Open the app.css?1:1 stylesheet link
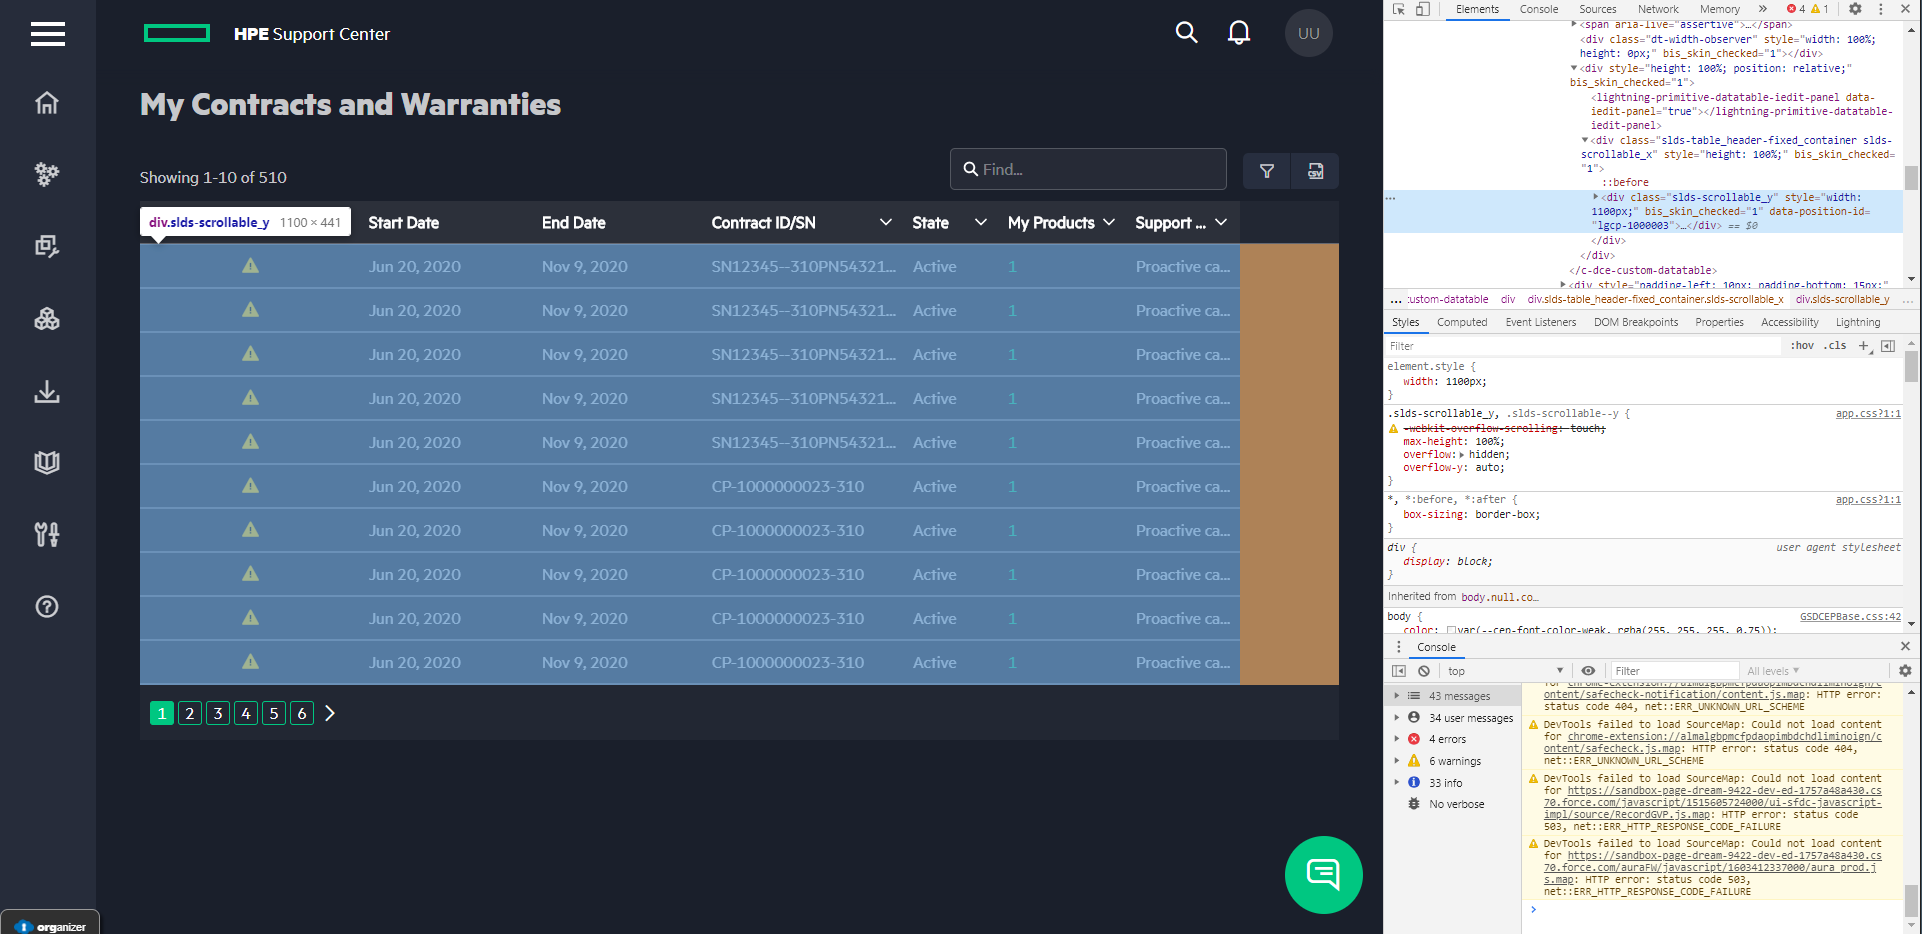Viewport: 1922px width, 934px height. click(1868, 412)
